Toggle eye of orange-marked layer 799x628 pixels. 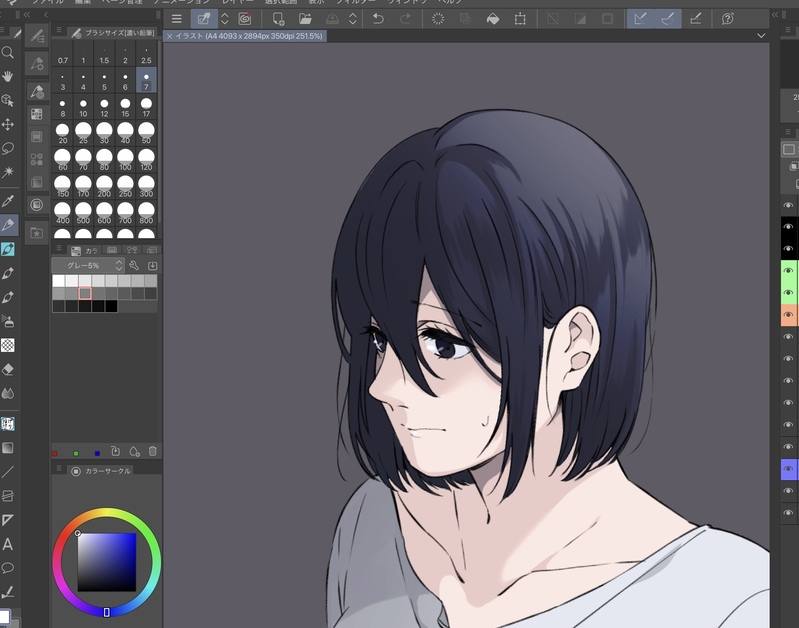788,315
